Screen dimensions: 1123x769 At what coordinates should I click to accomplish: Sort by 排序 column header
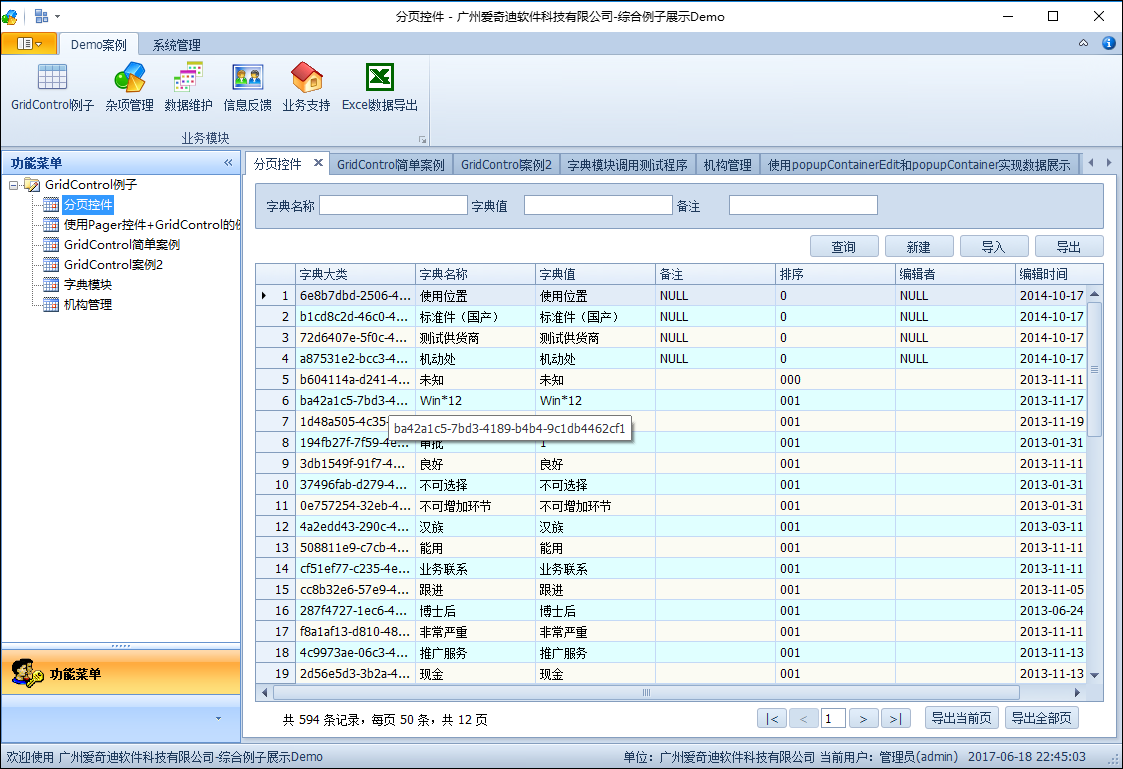836,274
